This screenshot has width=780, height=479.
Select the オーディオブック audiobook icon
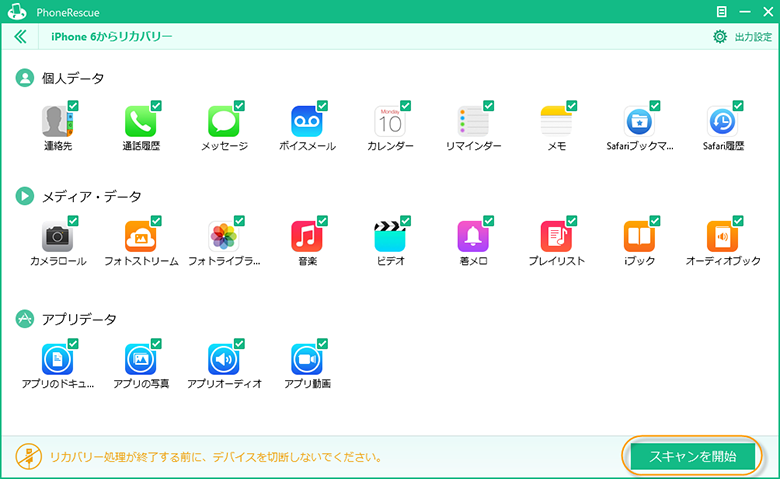pyautogui.click(x=722, y=236)
